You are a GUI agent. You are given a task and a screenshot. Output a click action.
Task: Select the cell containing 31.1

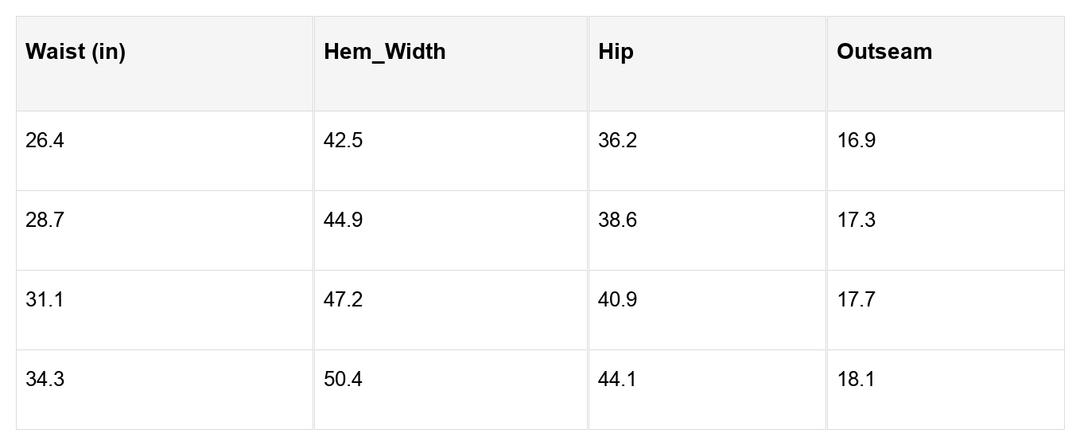[45, 300]
